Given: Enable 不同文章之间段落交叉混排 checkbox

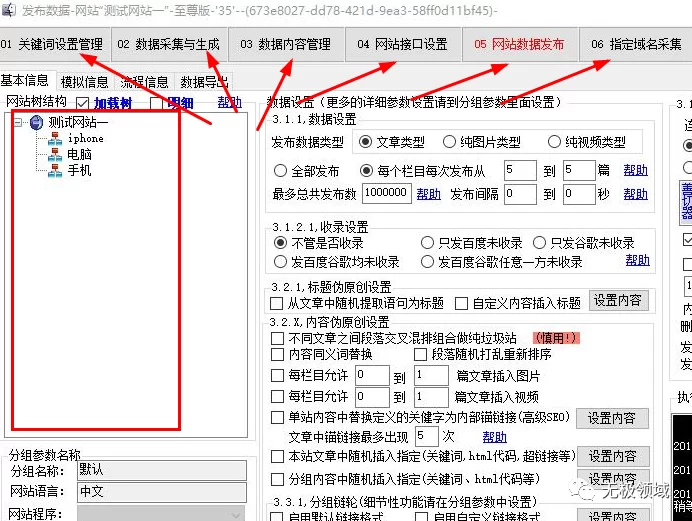Looking at the screenshot, I should point(277,338).
